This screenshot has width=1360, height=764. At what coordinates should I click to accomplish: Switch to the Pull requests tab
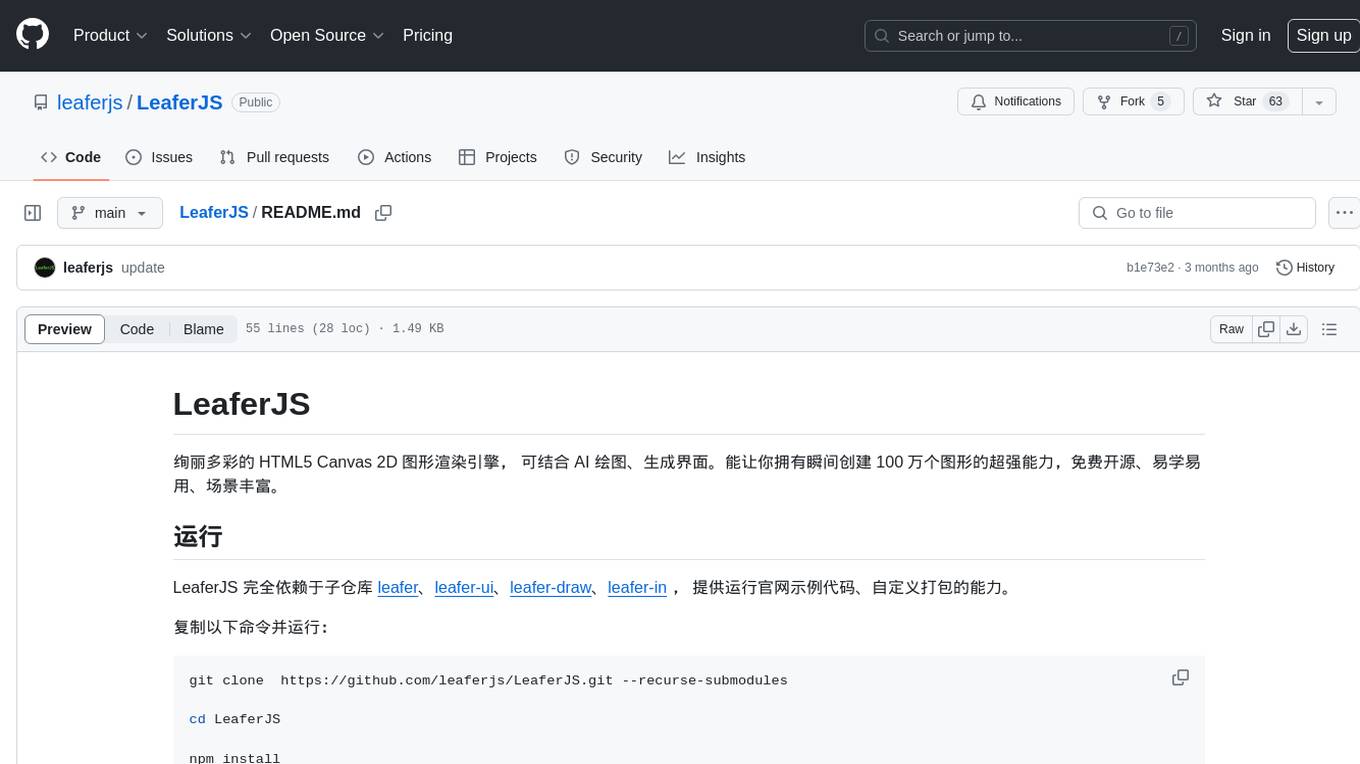tap(274, 157)
